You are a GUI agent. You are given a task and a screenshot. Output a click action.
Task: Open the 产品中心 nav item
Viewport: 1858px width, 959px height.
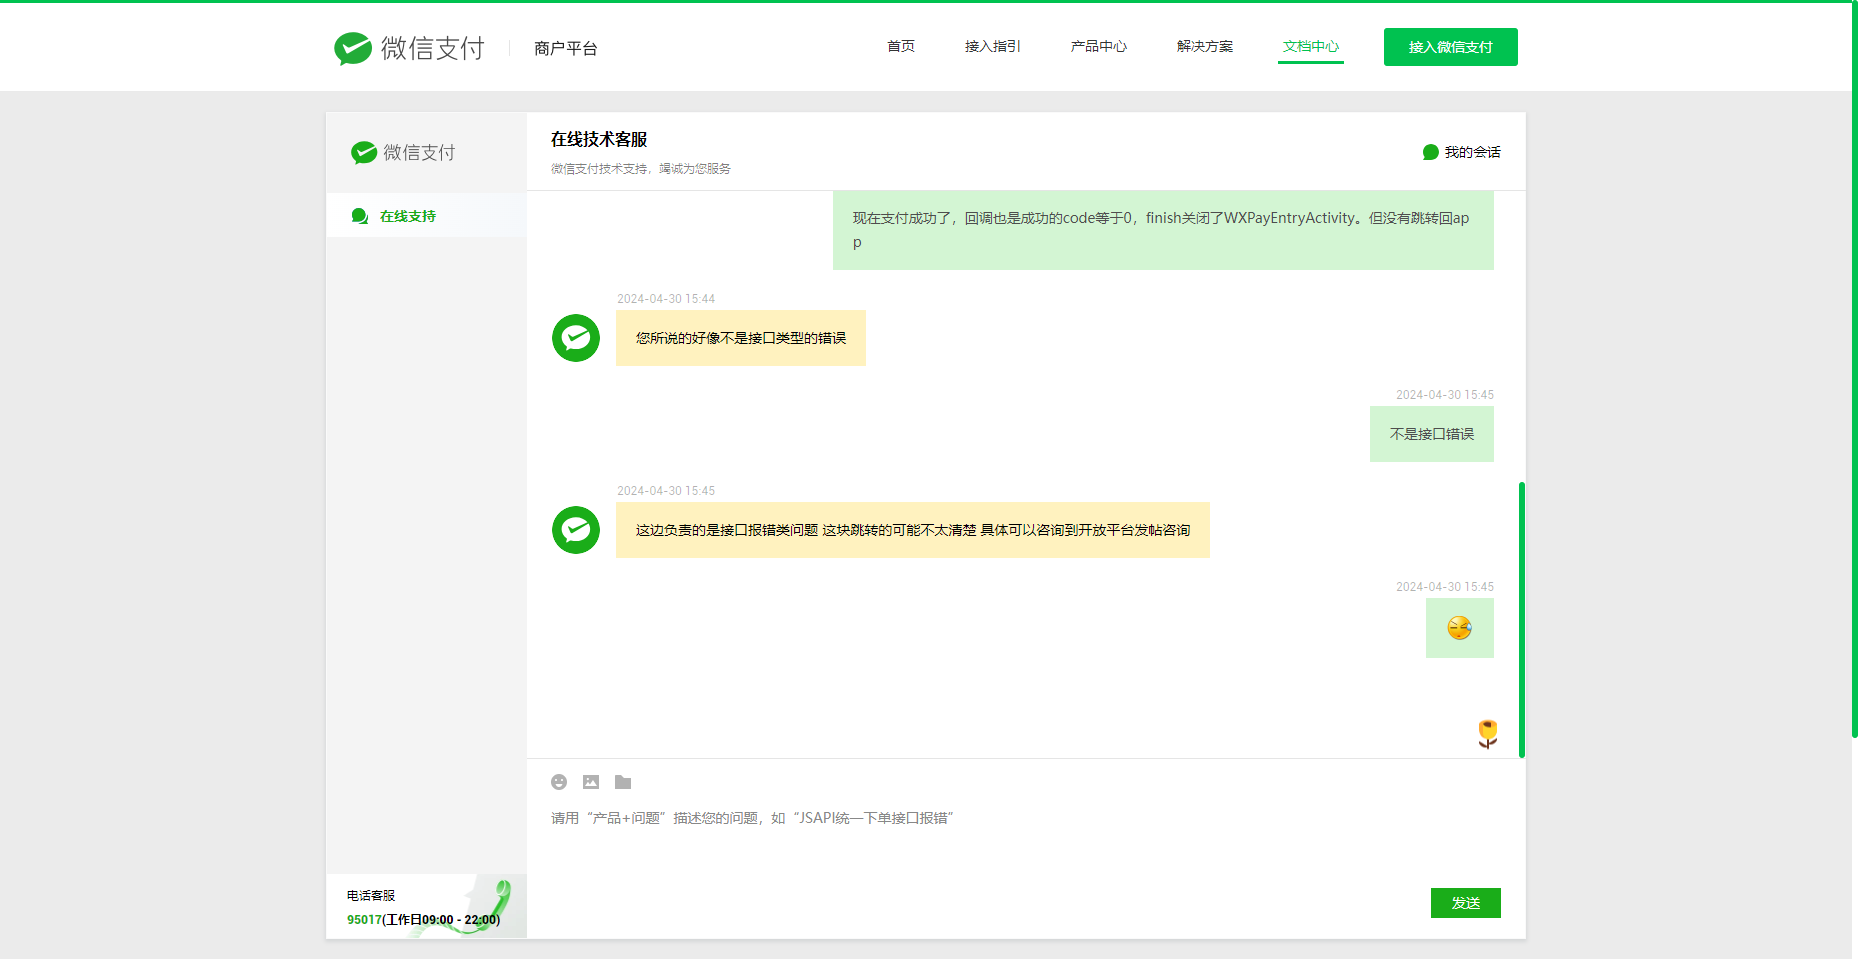tap(1099, 46)
